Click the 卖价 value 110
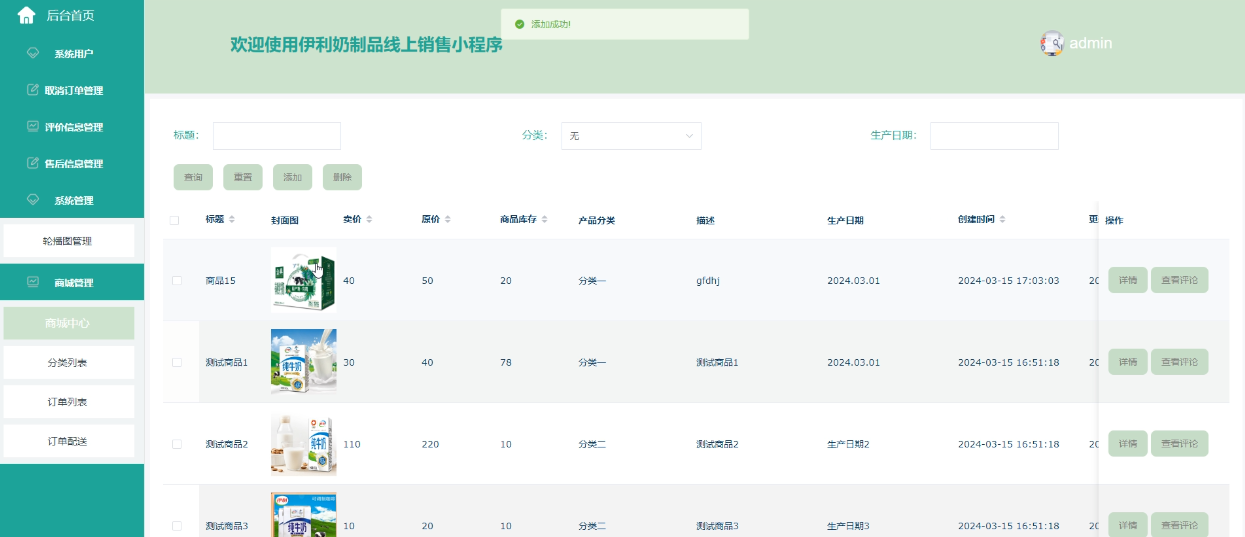Viewport: 1245px width, 537px height. (351, 444)
